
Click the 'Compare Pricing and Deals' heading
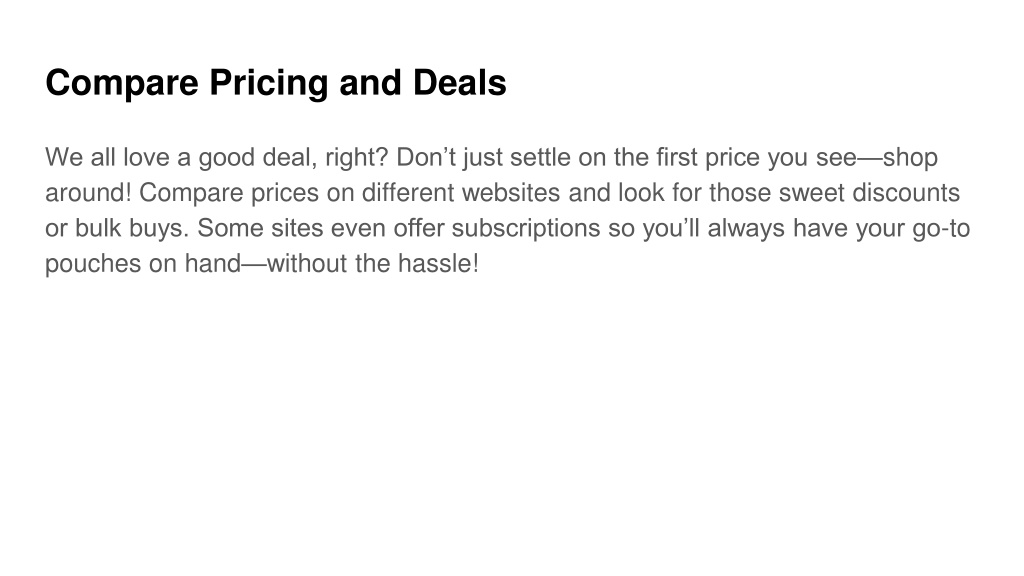coord(276,83)
